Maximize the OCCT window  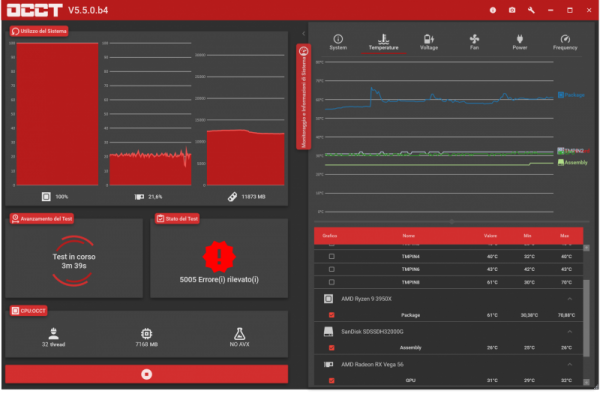[x=570, y=10]
